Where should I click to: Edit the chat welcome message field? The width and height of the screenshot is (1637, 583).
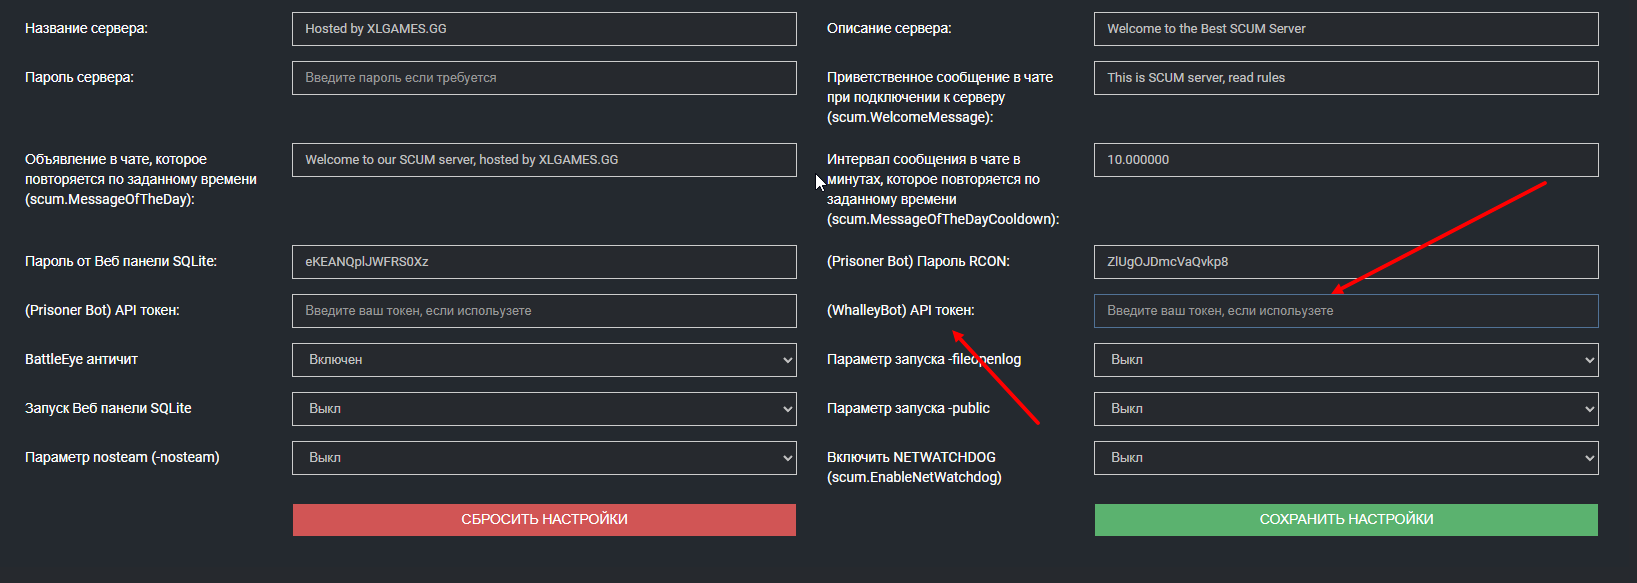1346,78
